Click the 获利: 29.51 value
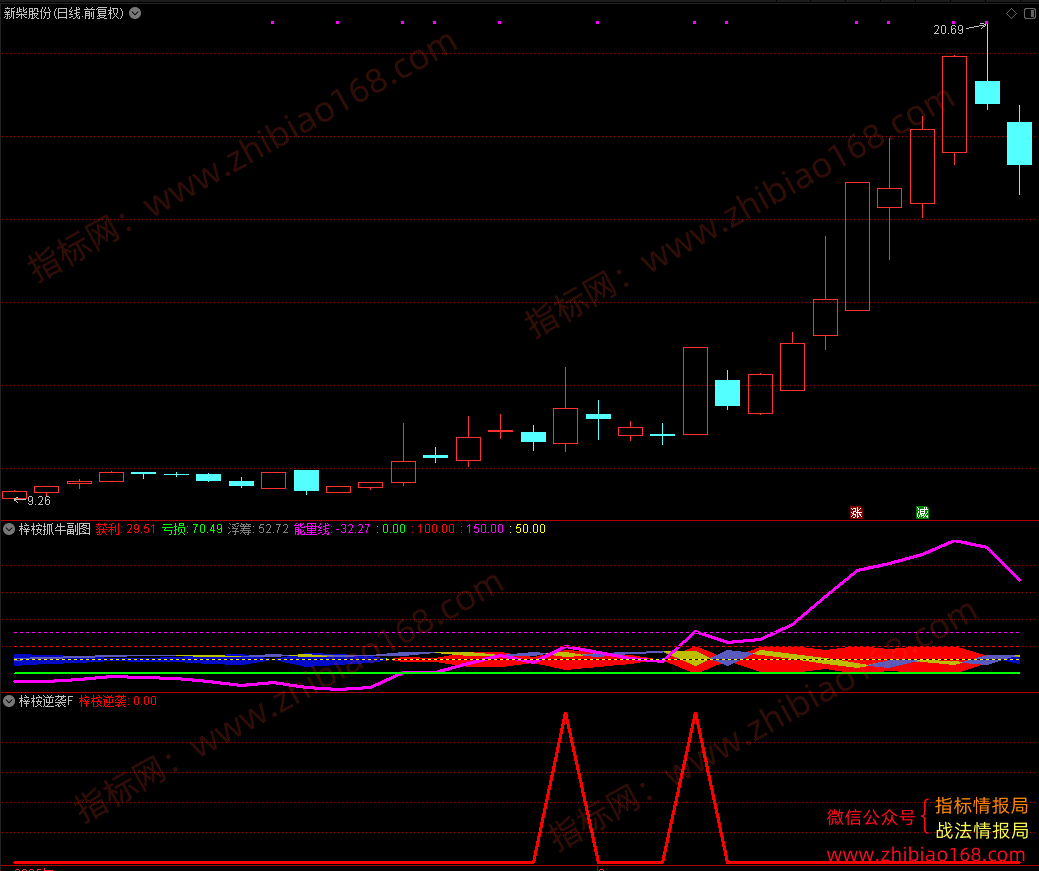The image size is (1039, 871). [x=125, y=529]
